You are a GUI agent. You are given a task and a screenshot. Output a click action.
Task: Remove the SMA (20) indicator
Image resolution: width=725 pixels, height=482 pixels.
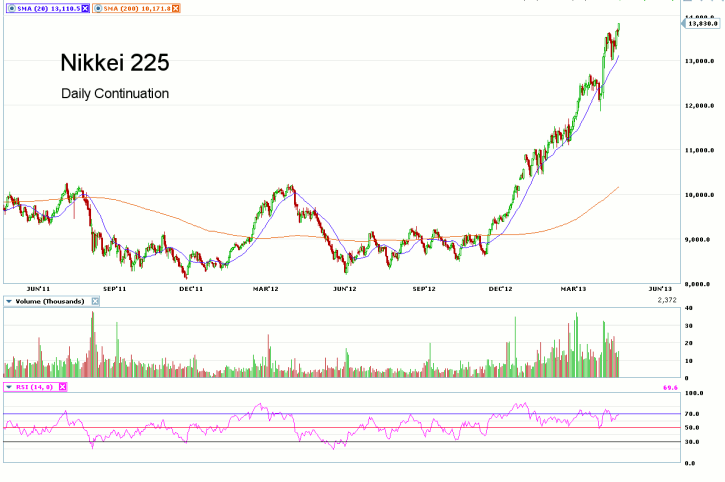point(84,8)
